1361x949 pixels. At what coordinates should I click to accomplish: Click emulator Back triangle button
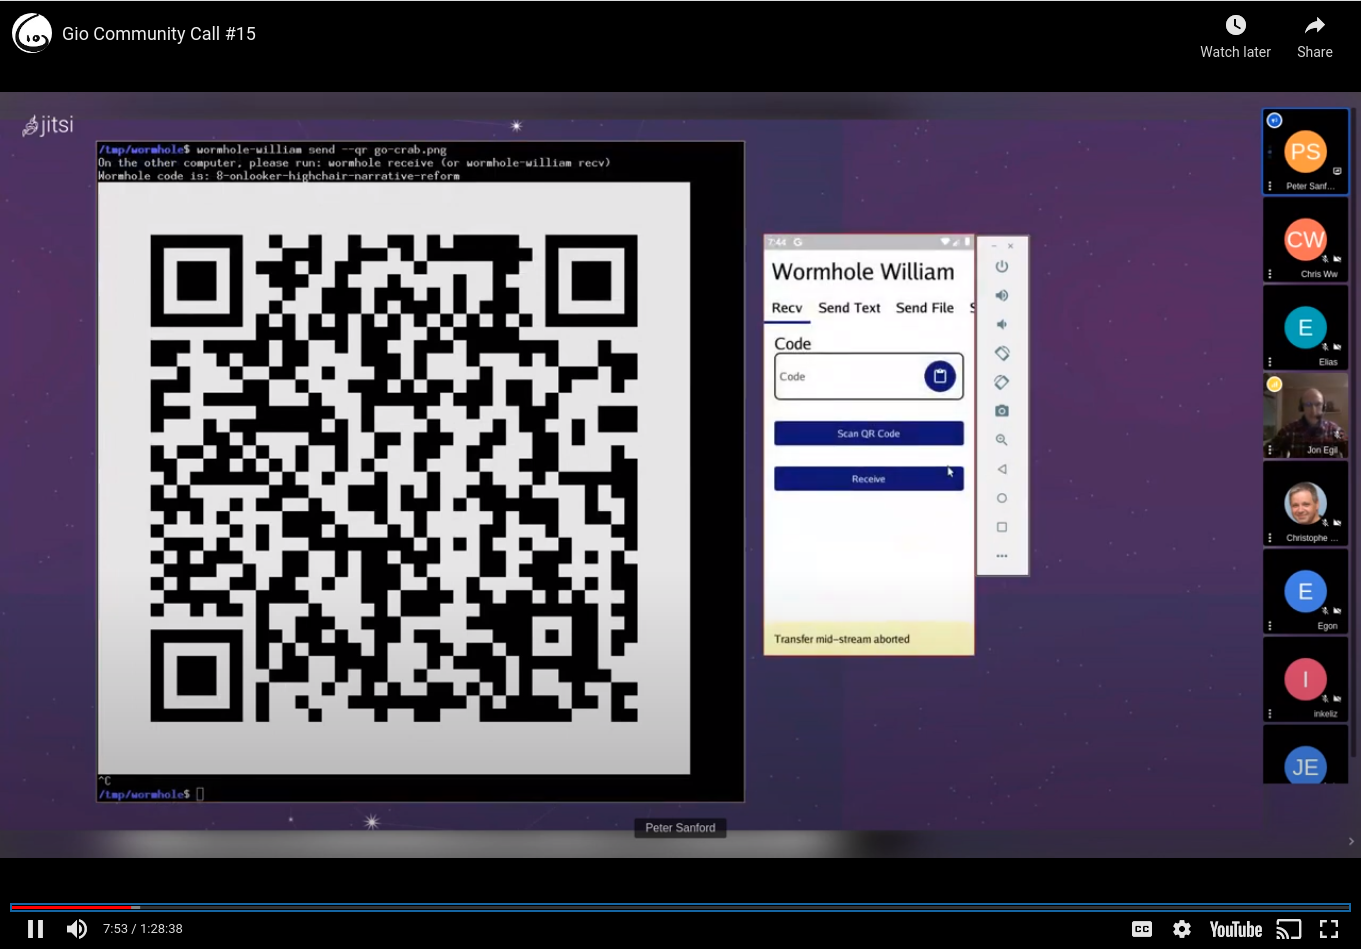(1002, 469)
